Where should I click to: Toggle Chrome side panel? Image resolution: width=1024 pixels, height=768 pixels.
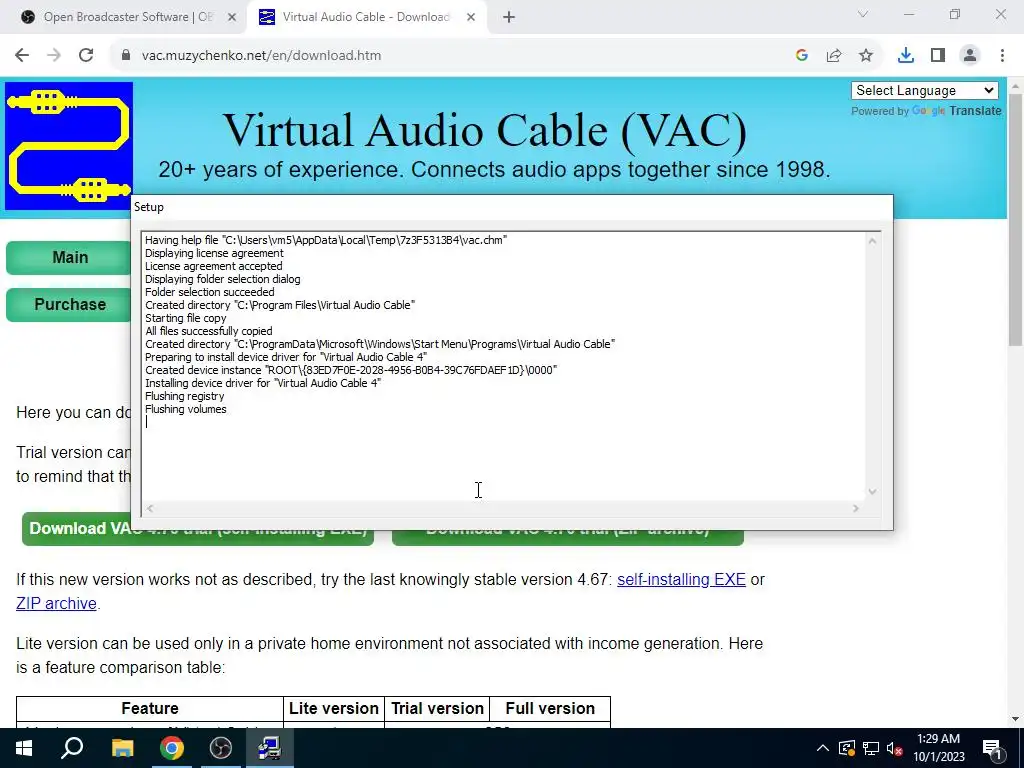[x=938, y=56]
